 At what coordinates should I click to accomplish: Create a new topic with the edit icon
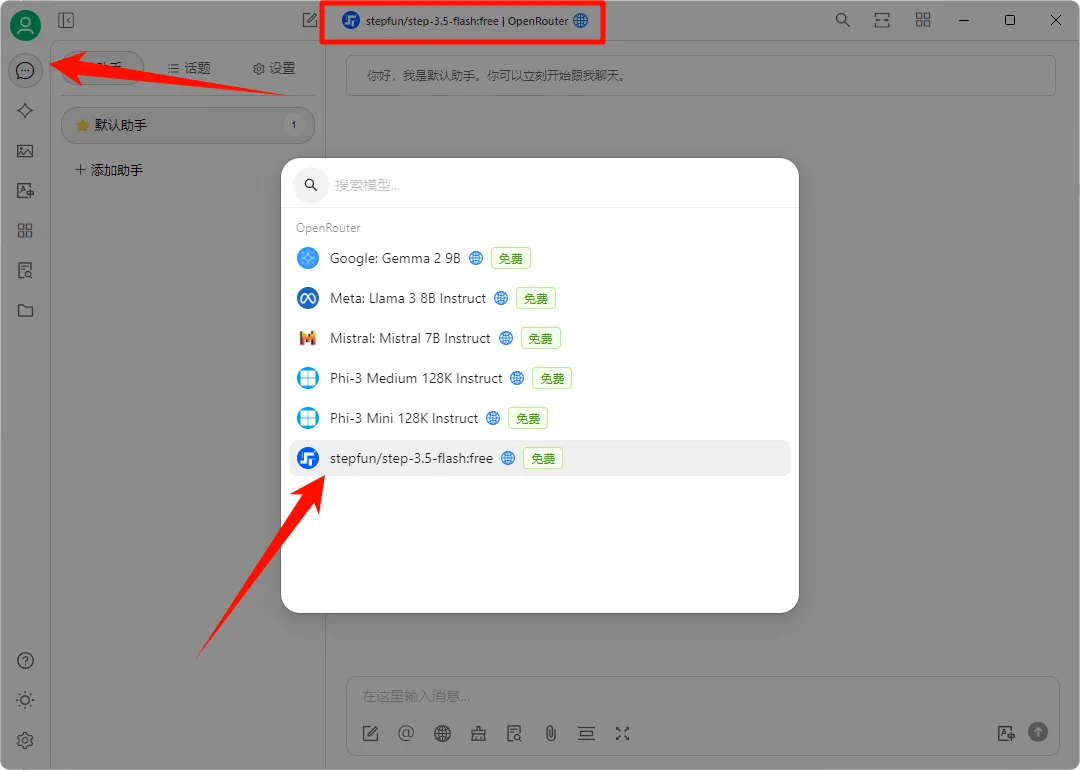(310, 20)
